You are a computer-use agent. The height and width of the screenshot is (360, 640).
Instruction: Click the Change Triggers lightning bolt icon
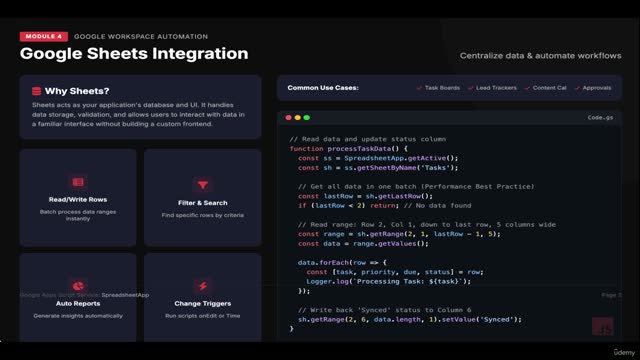pos(203,286)
